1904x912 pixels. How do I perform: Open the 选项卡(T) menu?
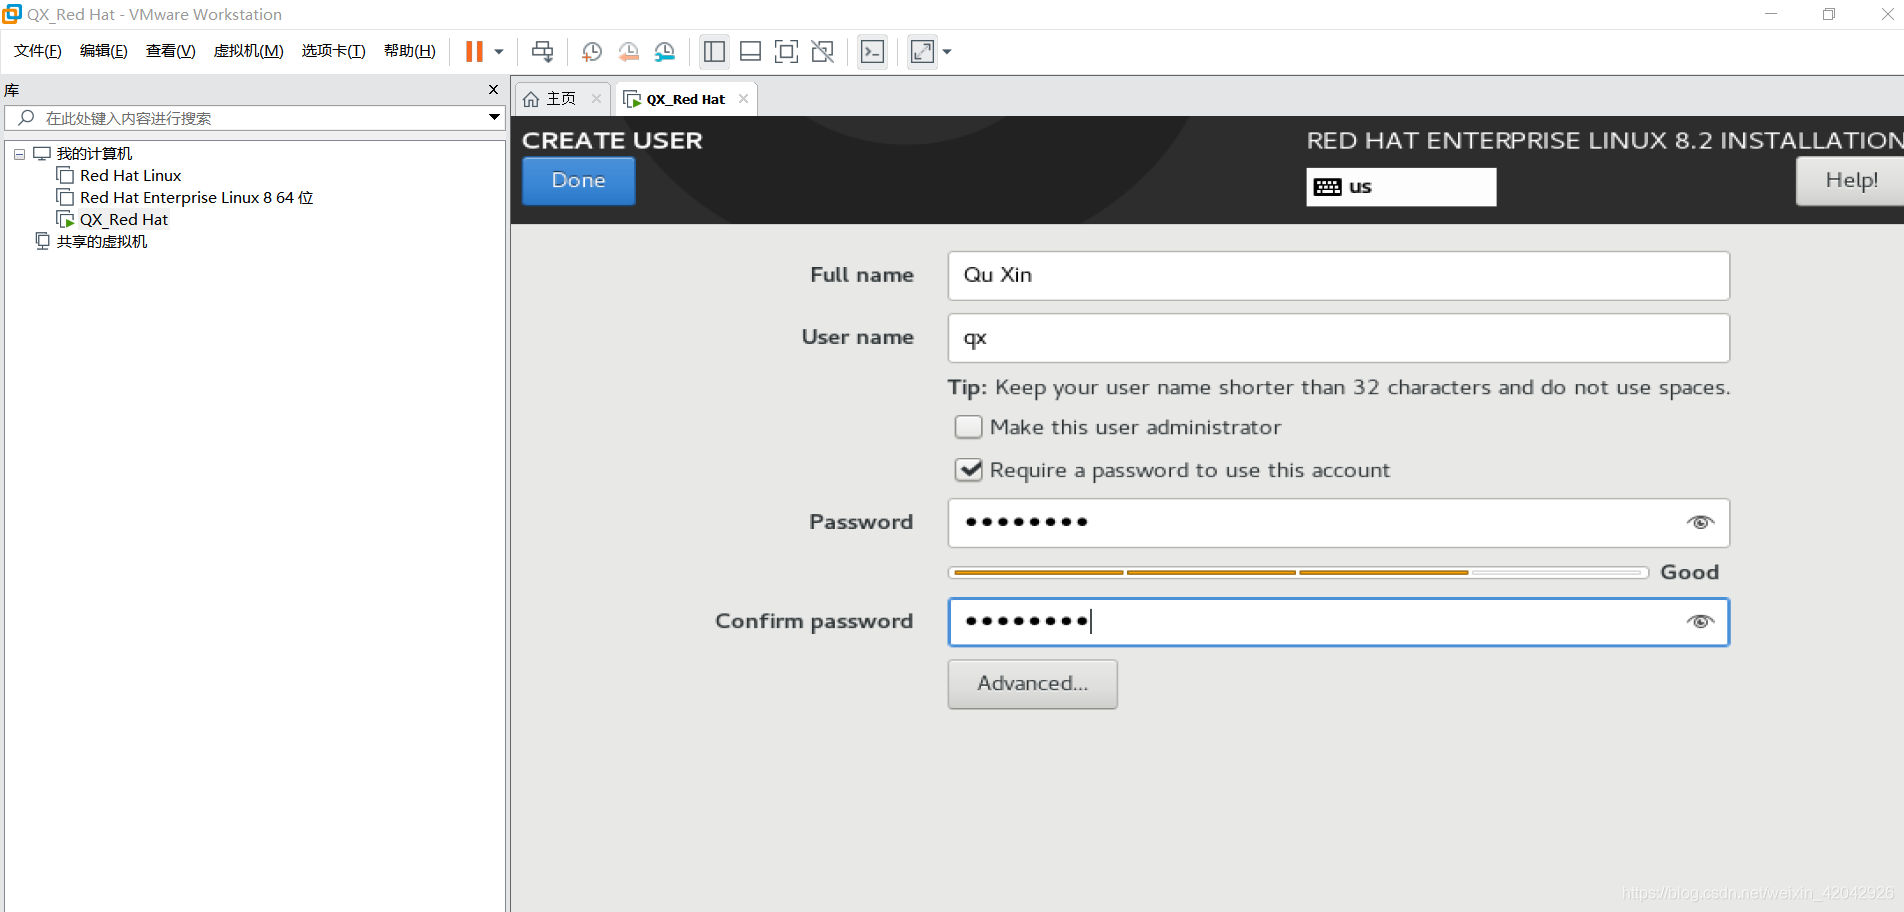pos(334,51)
